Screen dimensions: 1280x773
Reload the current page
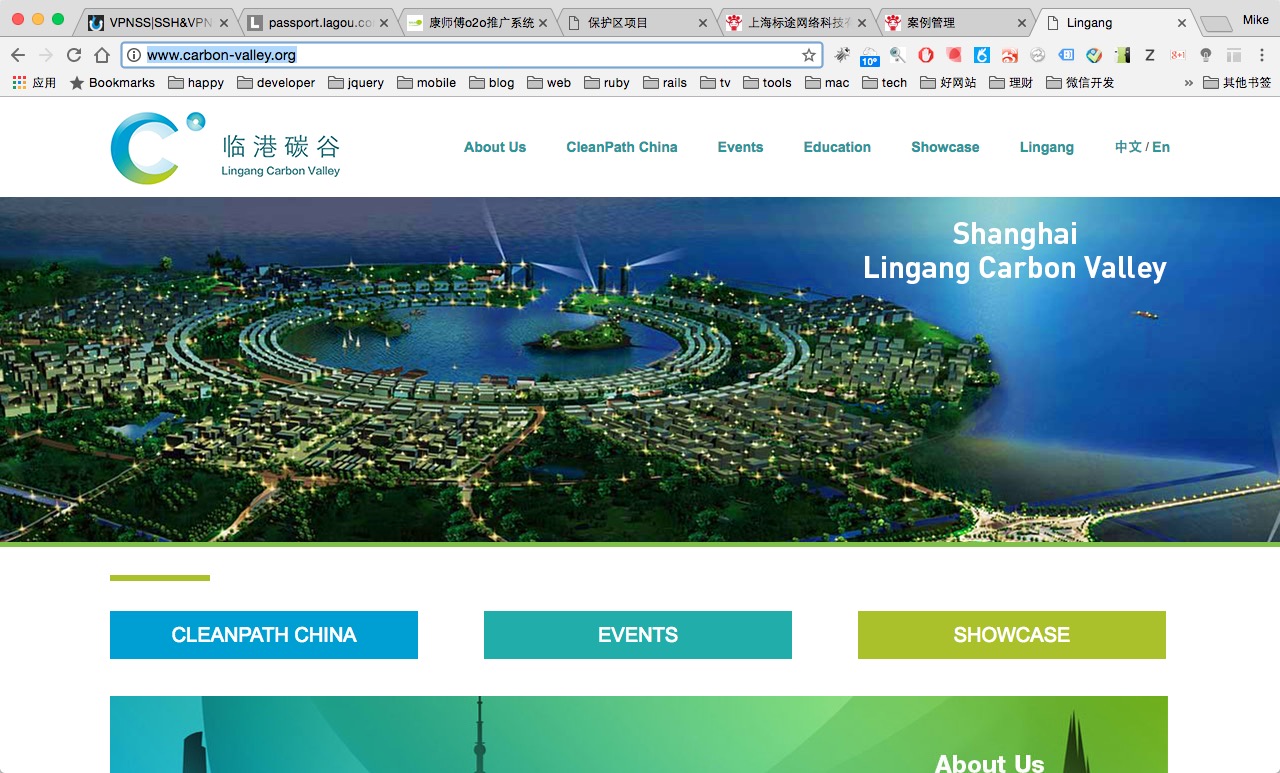coord(74,55)
